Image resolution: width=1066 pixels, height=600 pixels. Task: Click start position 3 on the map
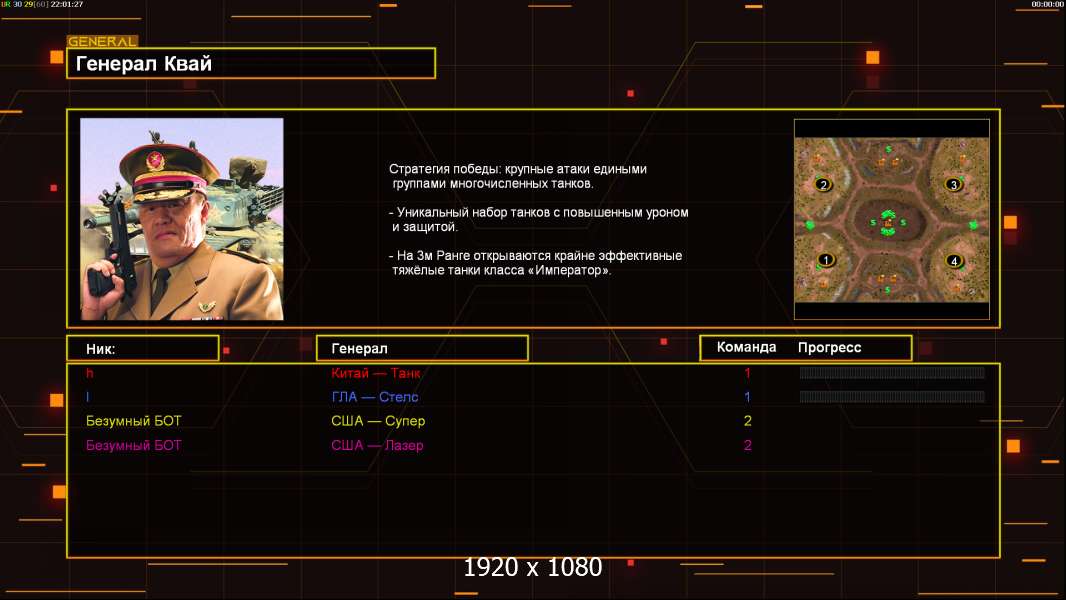953,184
